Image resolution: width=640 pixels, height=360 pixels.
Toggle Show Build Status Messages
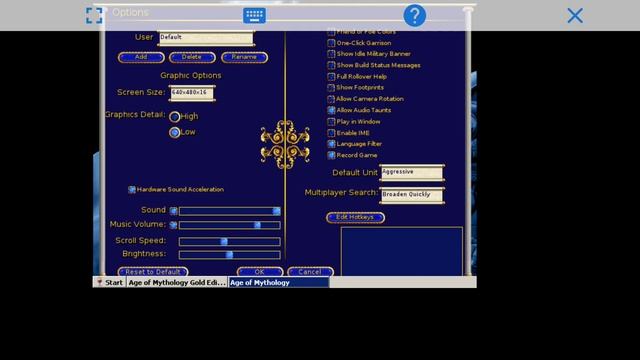coord(331,65)
